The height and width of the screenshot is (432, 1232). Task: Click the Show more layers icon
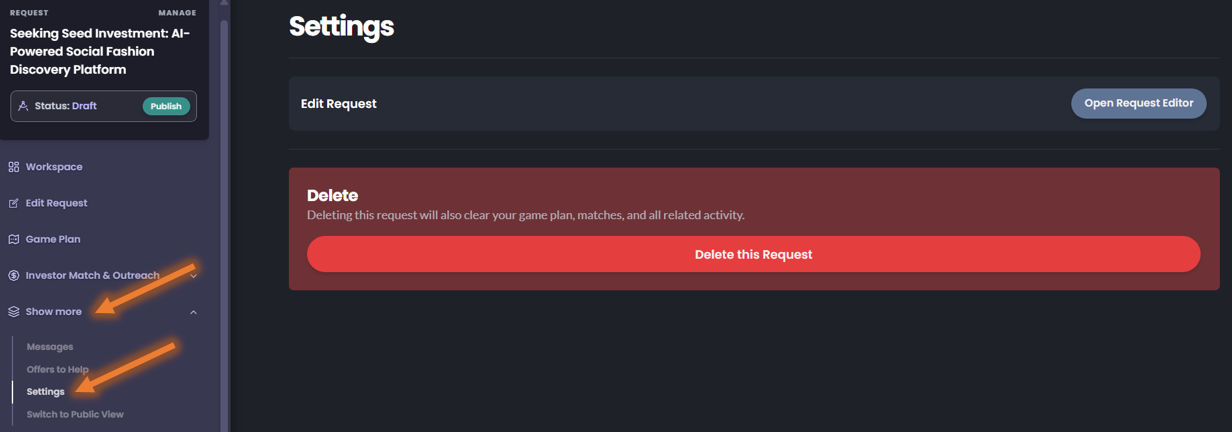[14, 312]
